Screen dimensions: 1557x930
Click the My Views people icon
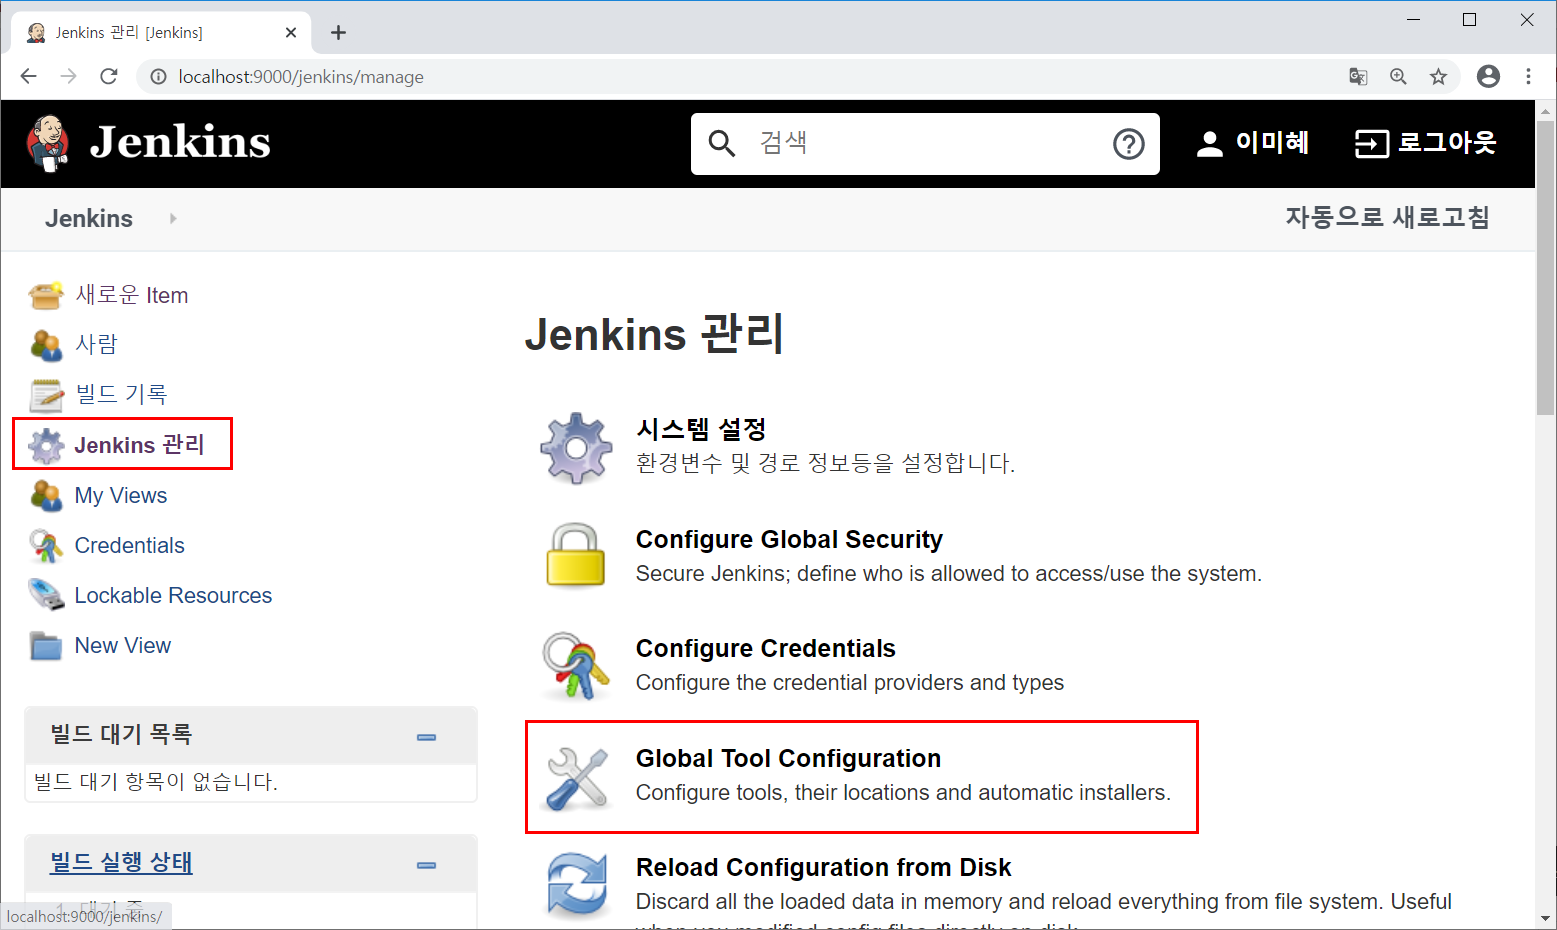(46, 495)
